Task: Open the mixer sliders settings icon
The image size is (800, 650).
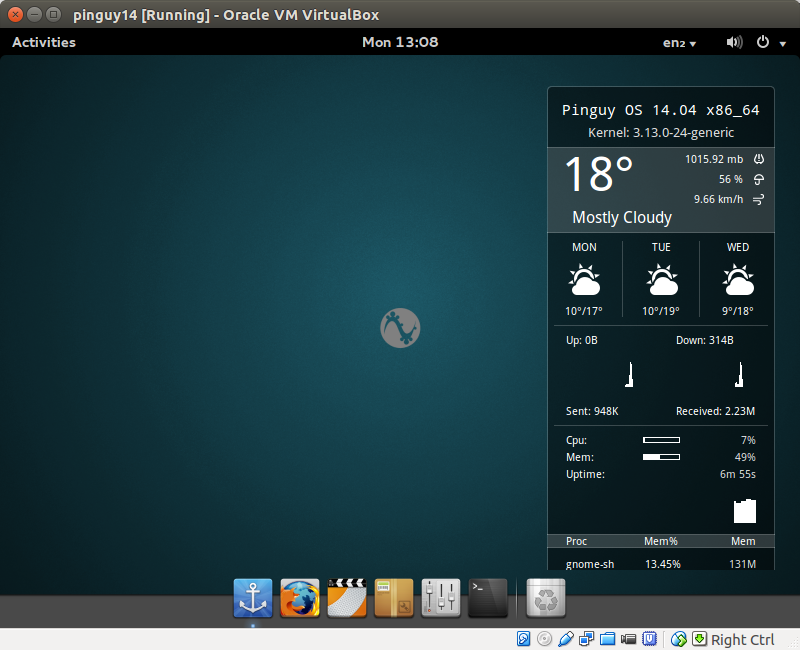Action: (441, 598)
